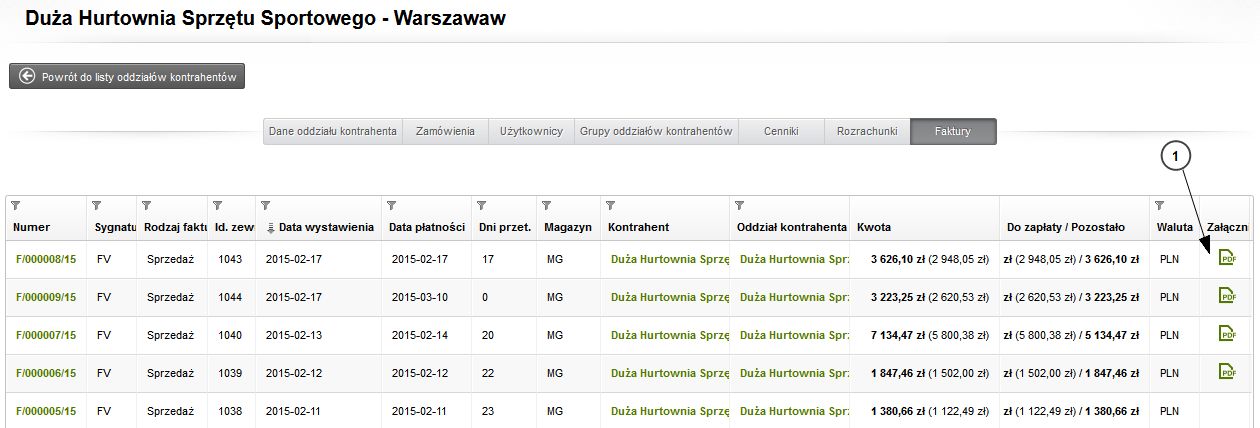Open the filter above Data wystawienia column
Image resolution: width=1260 pixels, height=428 pixels.
pos(265,206)
